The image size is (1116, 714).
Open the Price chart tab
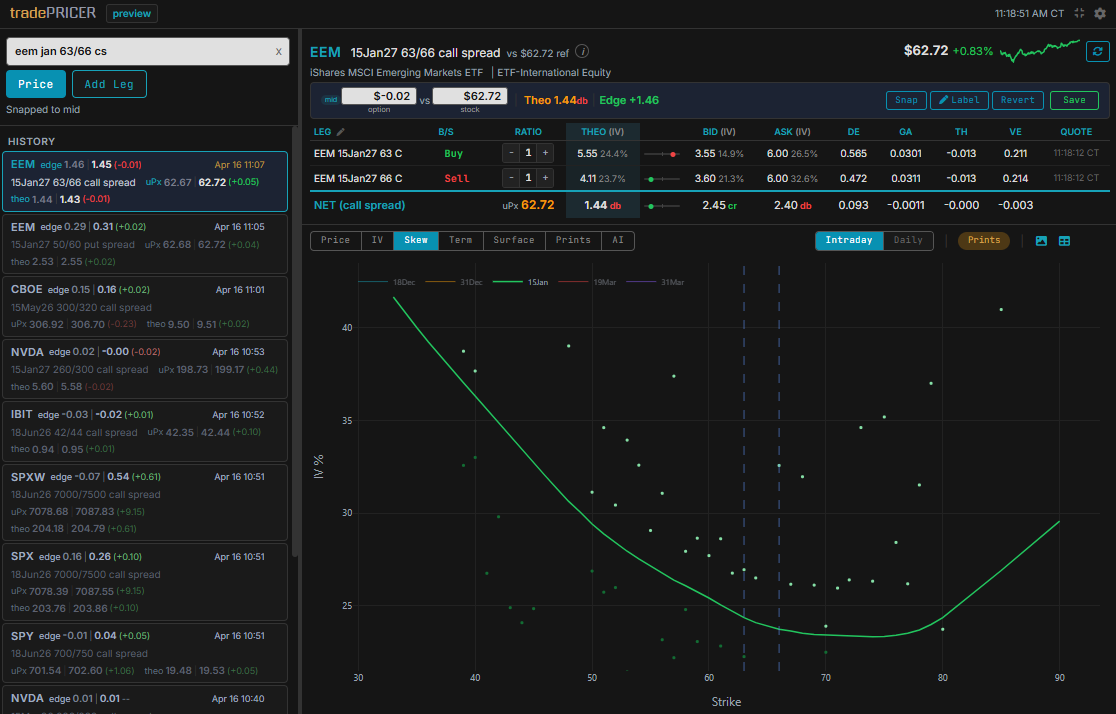click(335, 241)
